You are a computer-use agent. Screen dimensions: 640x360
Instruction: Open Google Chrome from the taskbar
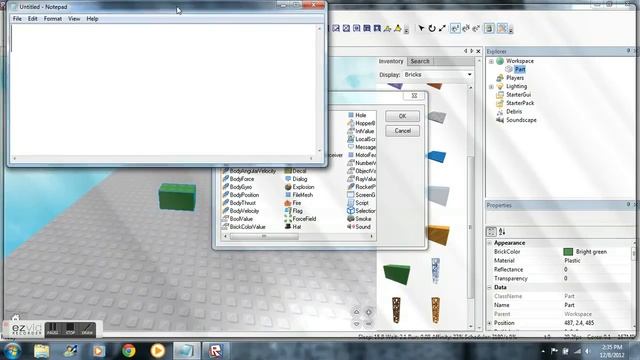(x=129, y=351)
